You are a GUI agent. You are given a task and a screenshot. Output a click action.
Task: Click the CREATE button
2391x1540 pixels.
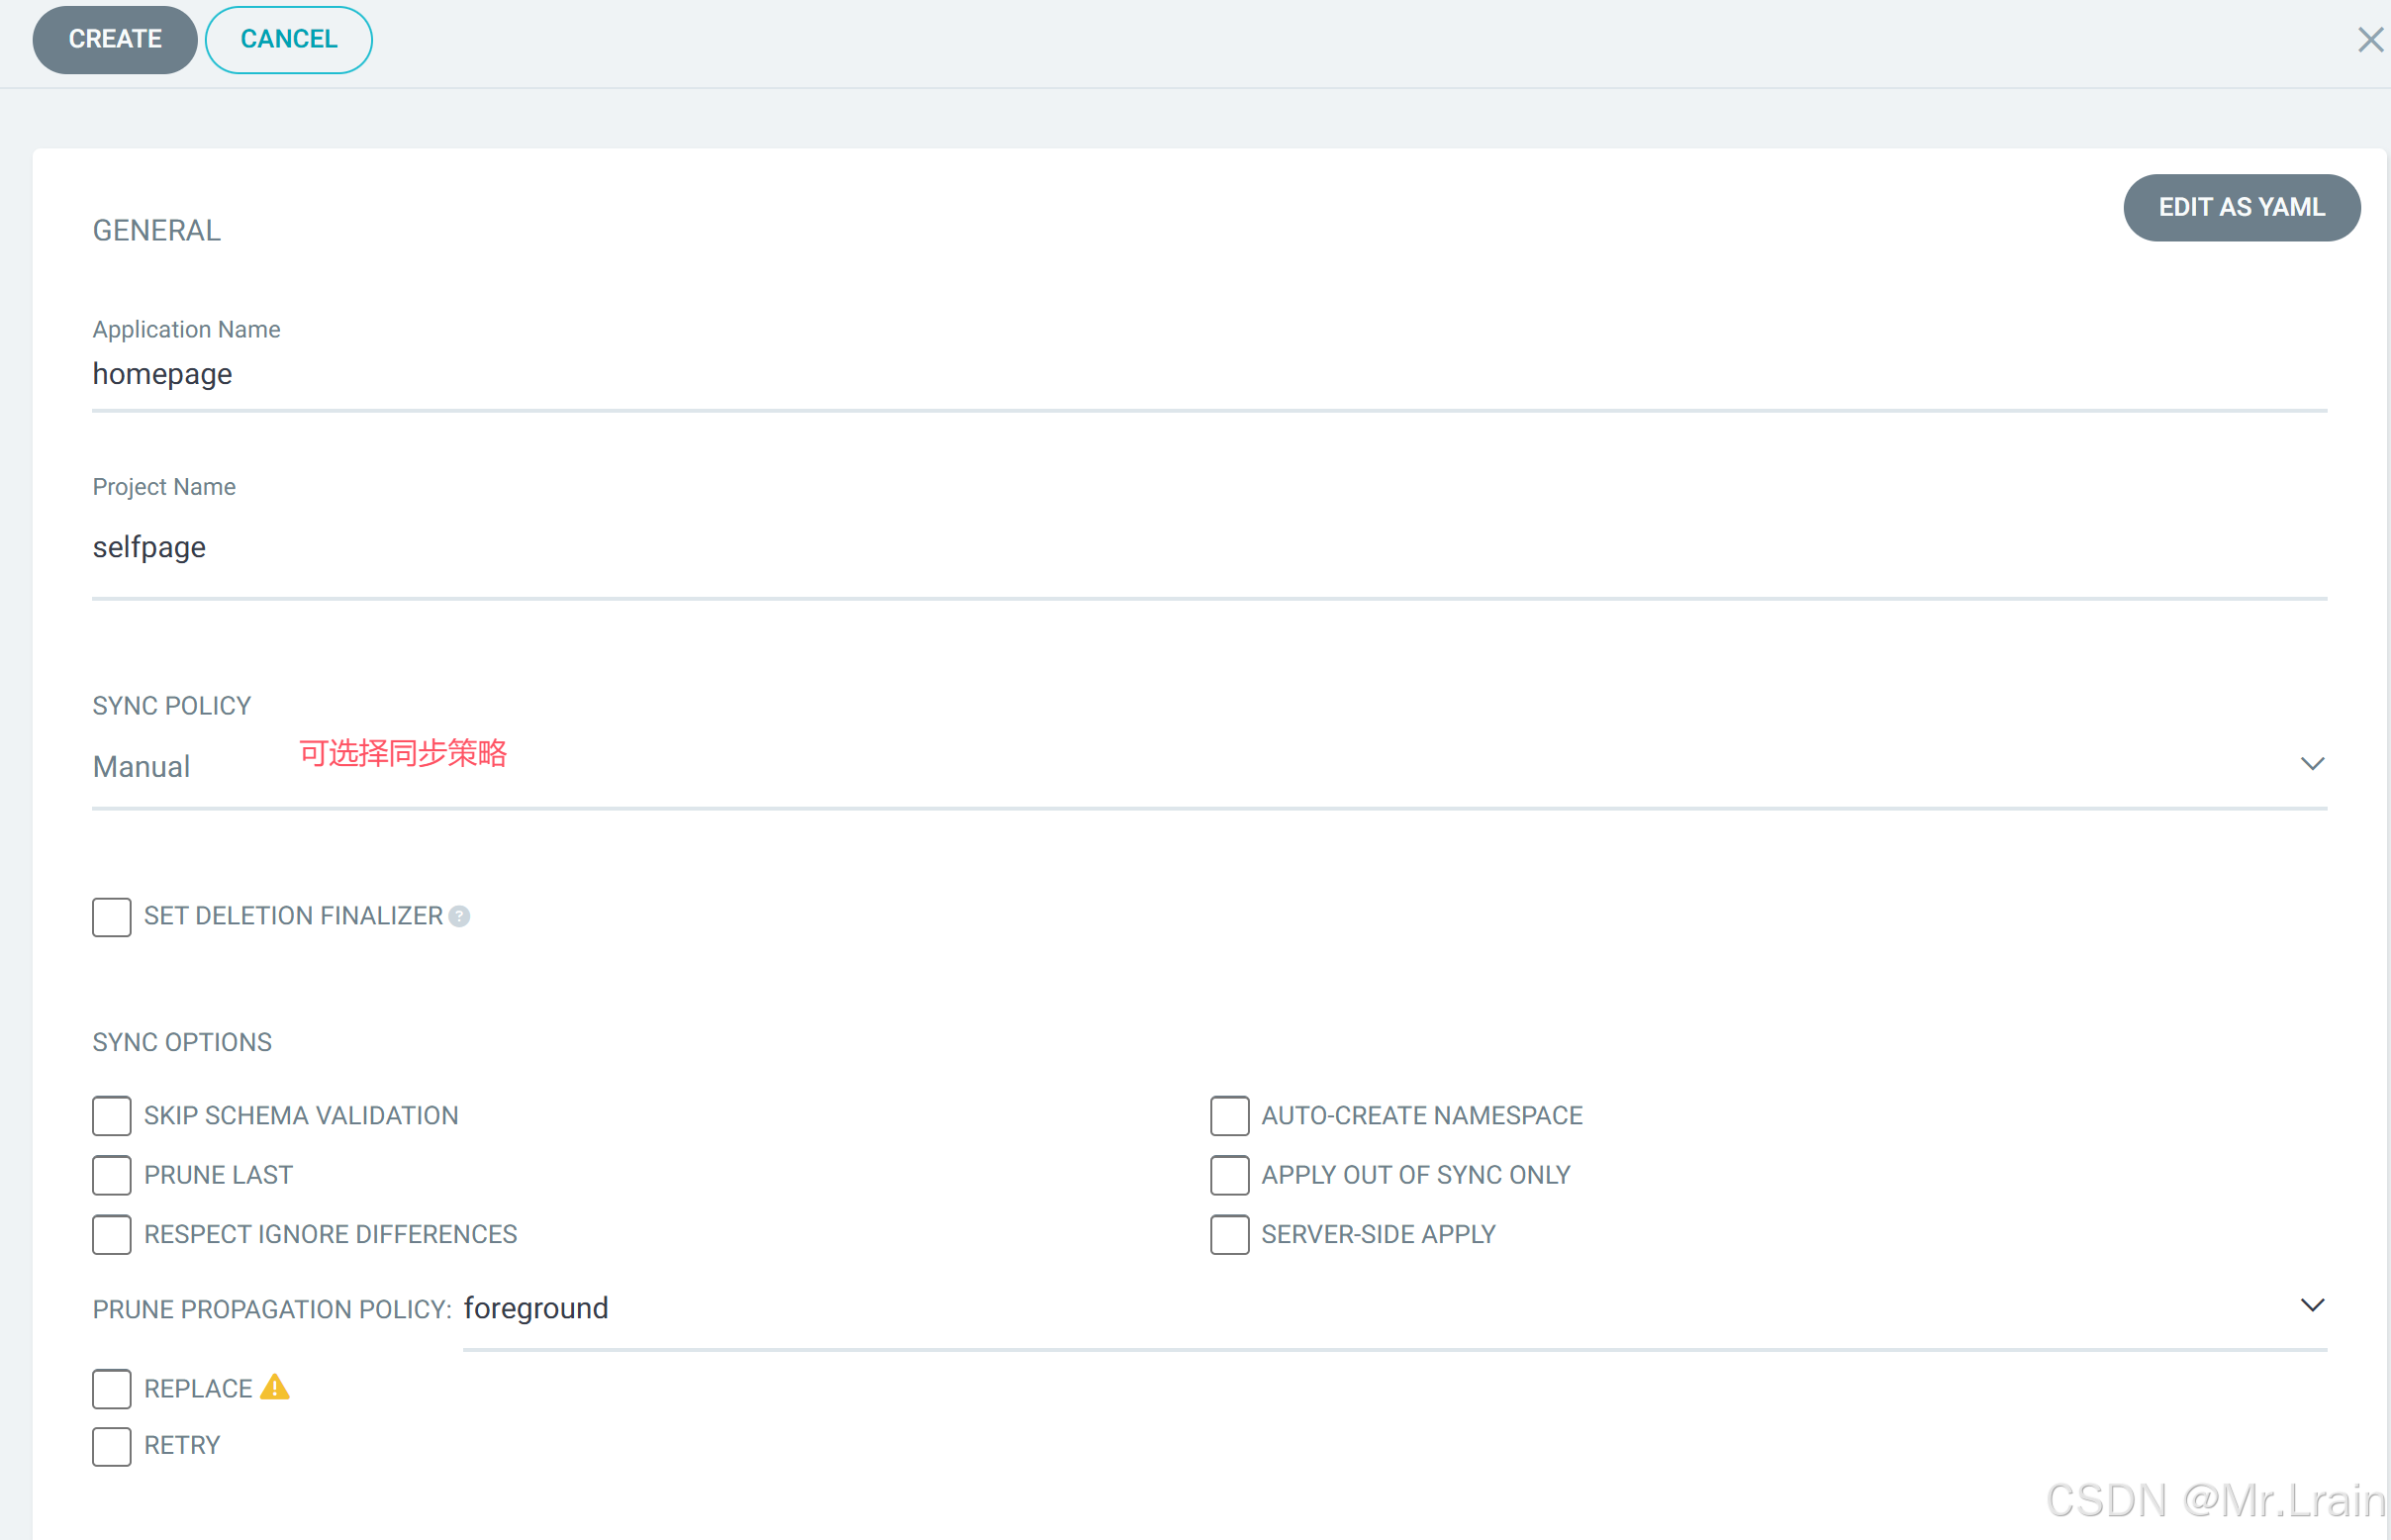(115, 39)
